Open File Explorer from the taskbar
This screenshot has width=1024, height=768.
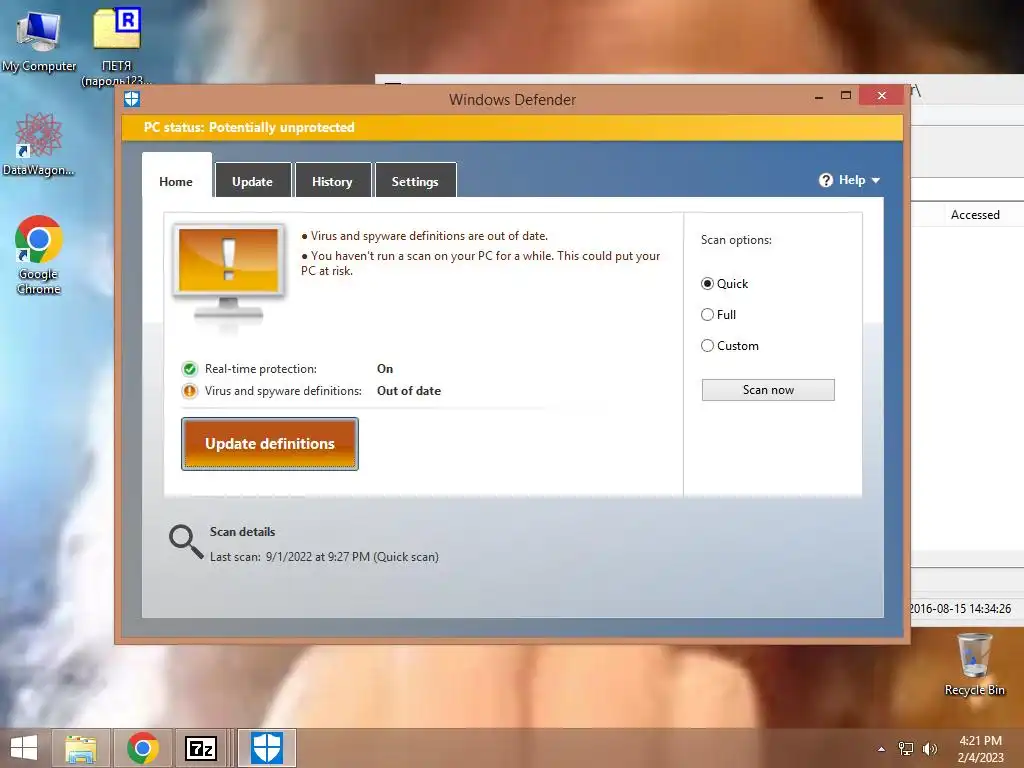tap(81, 748)
